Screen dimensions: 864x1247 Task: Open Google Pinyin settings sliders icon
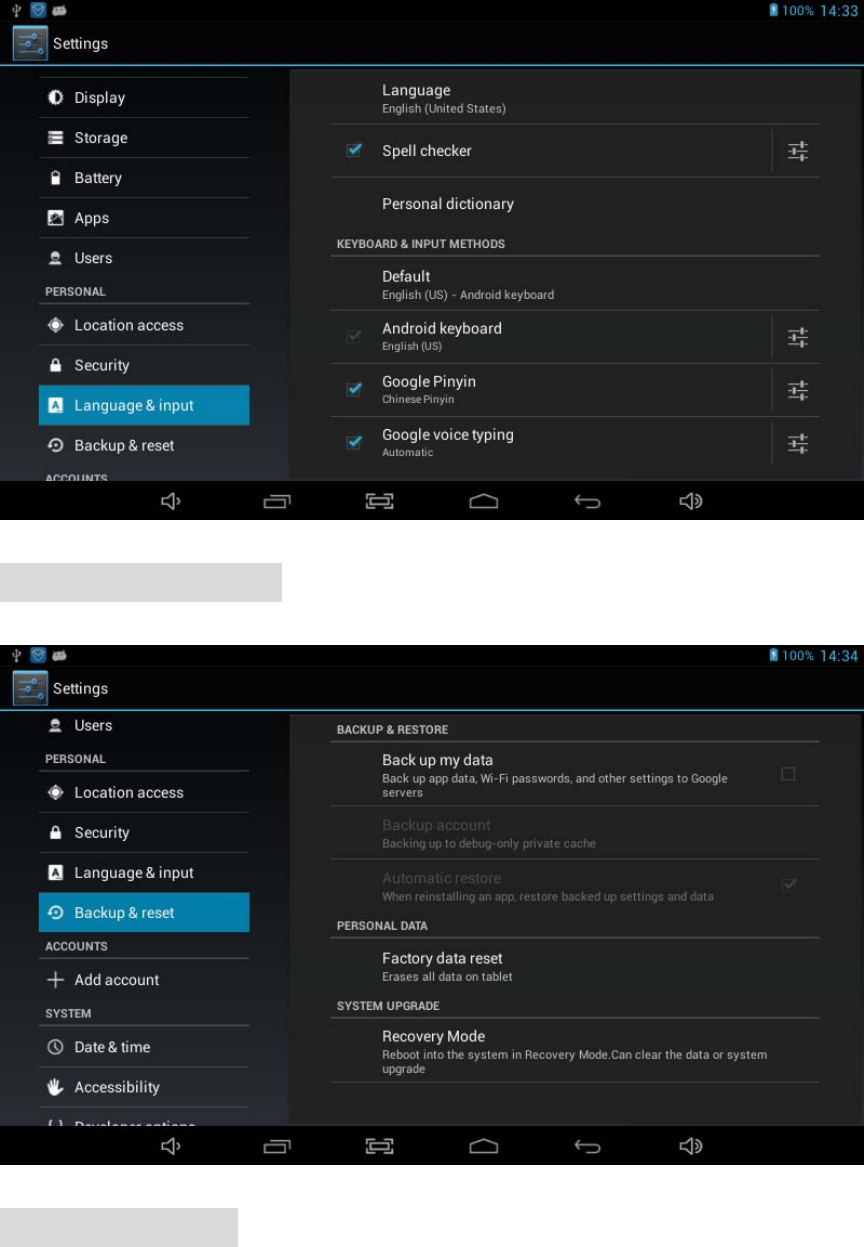click(797, 390)
